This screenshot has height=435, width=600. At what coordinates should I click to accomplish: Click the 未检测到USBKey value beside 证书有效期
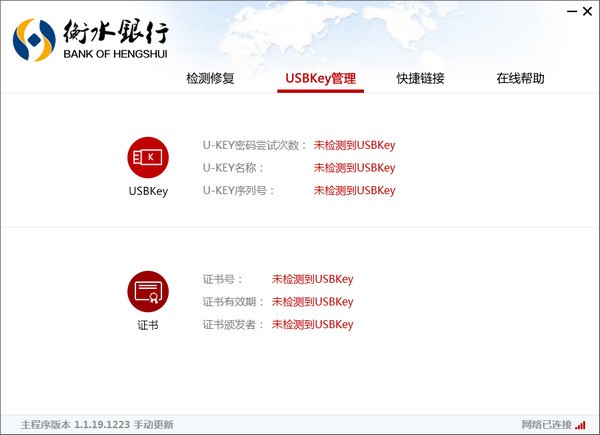312,302
